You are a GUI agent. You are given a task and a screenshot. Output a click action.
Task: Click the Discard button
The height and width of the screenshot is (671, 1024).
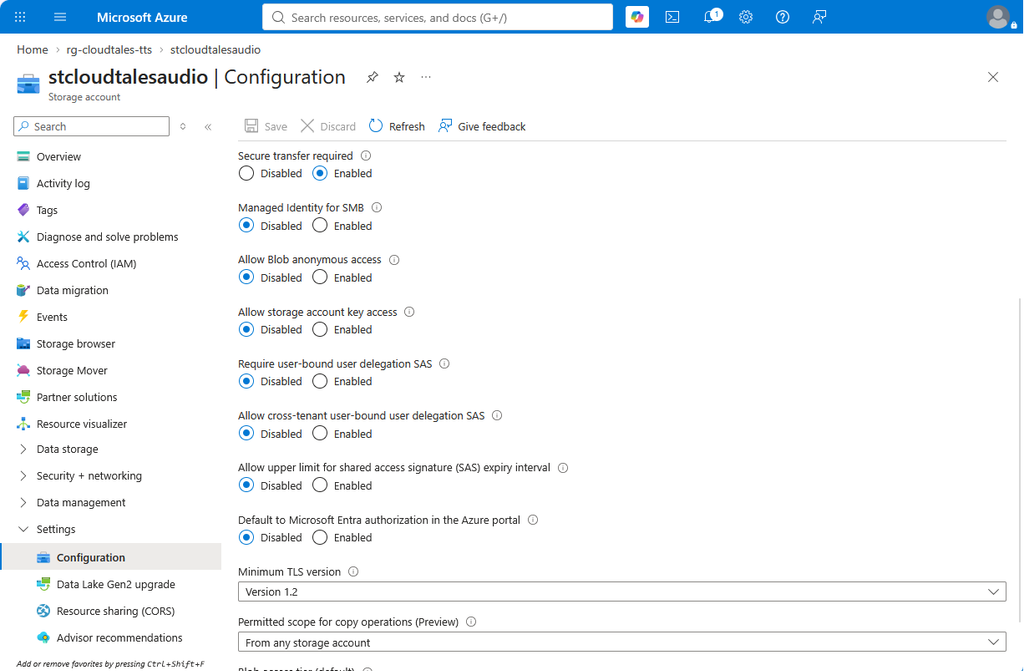pos(328,126)
